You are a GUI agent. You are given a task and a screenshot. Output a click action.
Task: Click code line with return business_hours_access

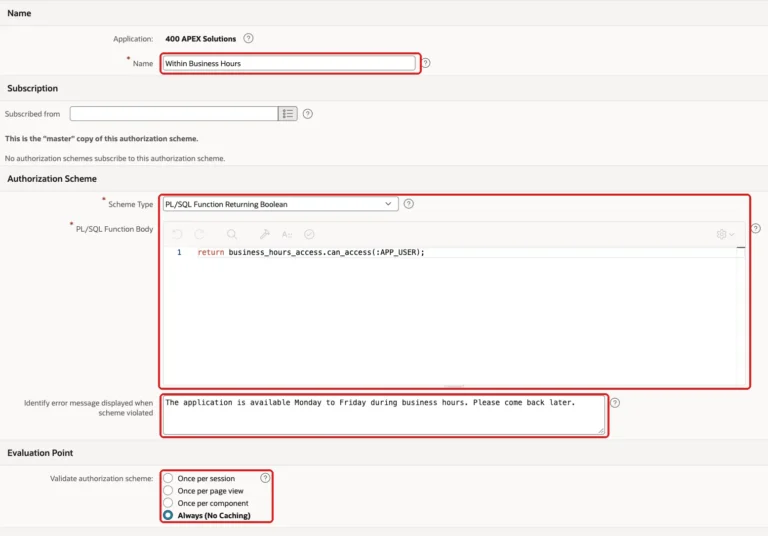click(311, 252)
